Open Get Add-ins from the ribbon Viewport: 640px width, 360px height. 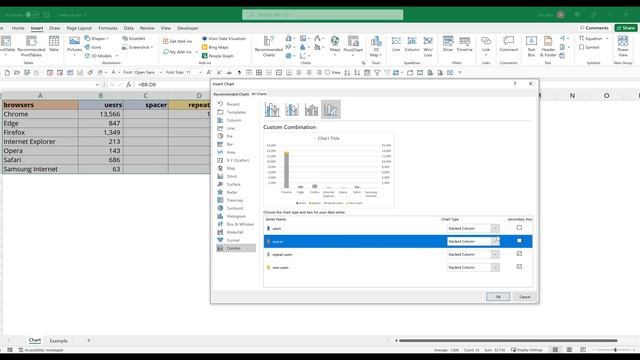pyautogui.click(x=178, y=41)
